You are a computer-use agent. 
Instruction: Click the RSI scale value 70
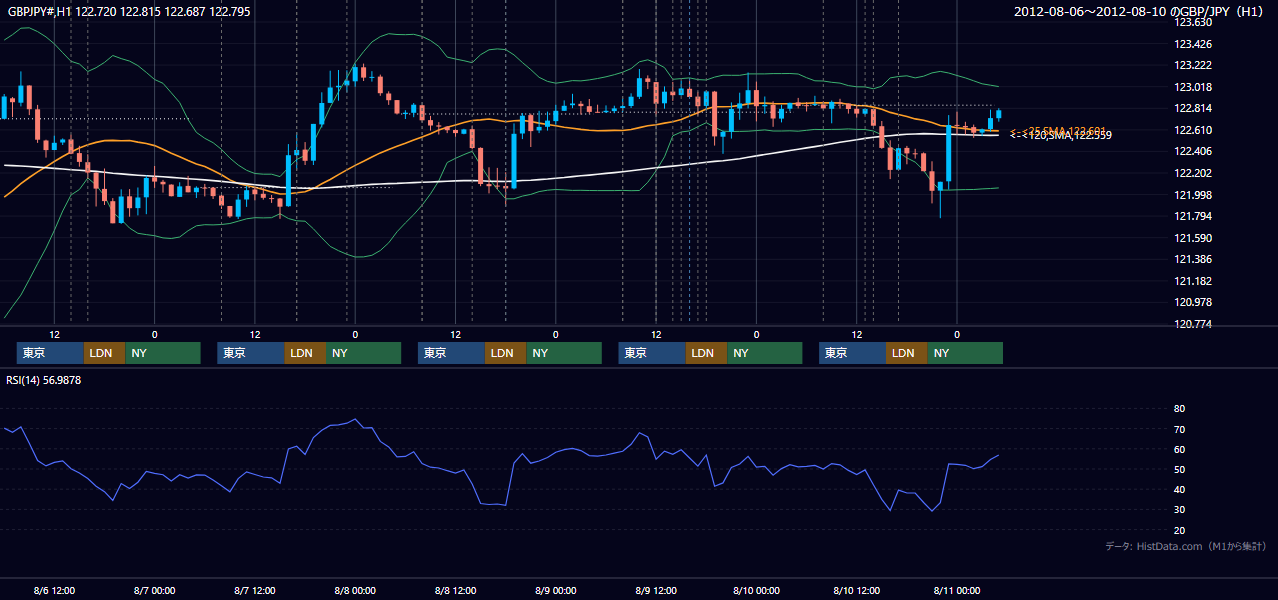point(1179,430)
